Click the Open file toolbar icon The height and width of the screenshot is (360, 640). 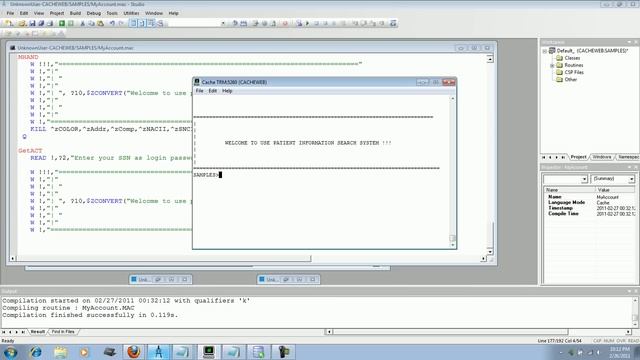(x=22, y=24)
